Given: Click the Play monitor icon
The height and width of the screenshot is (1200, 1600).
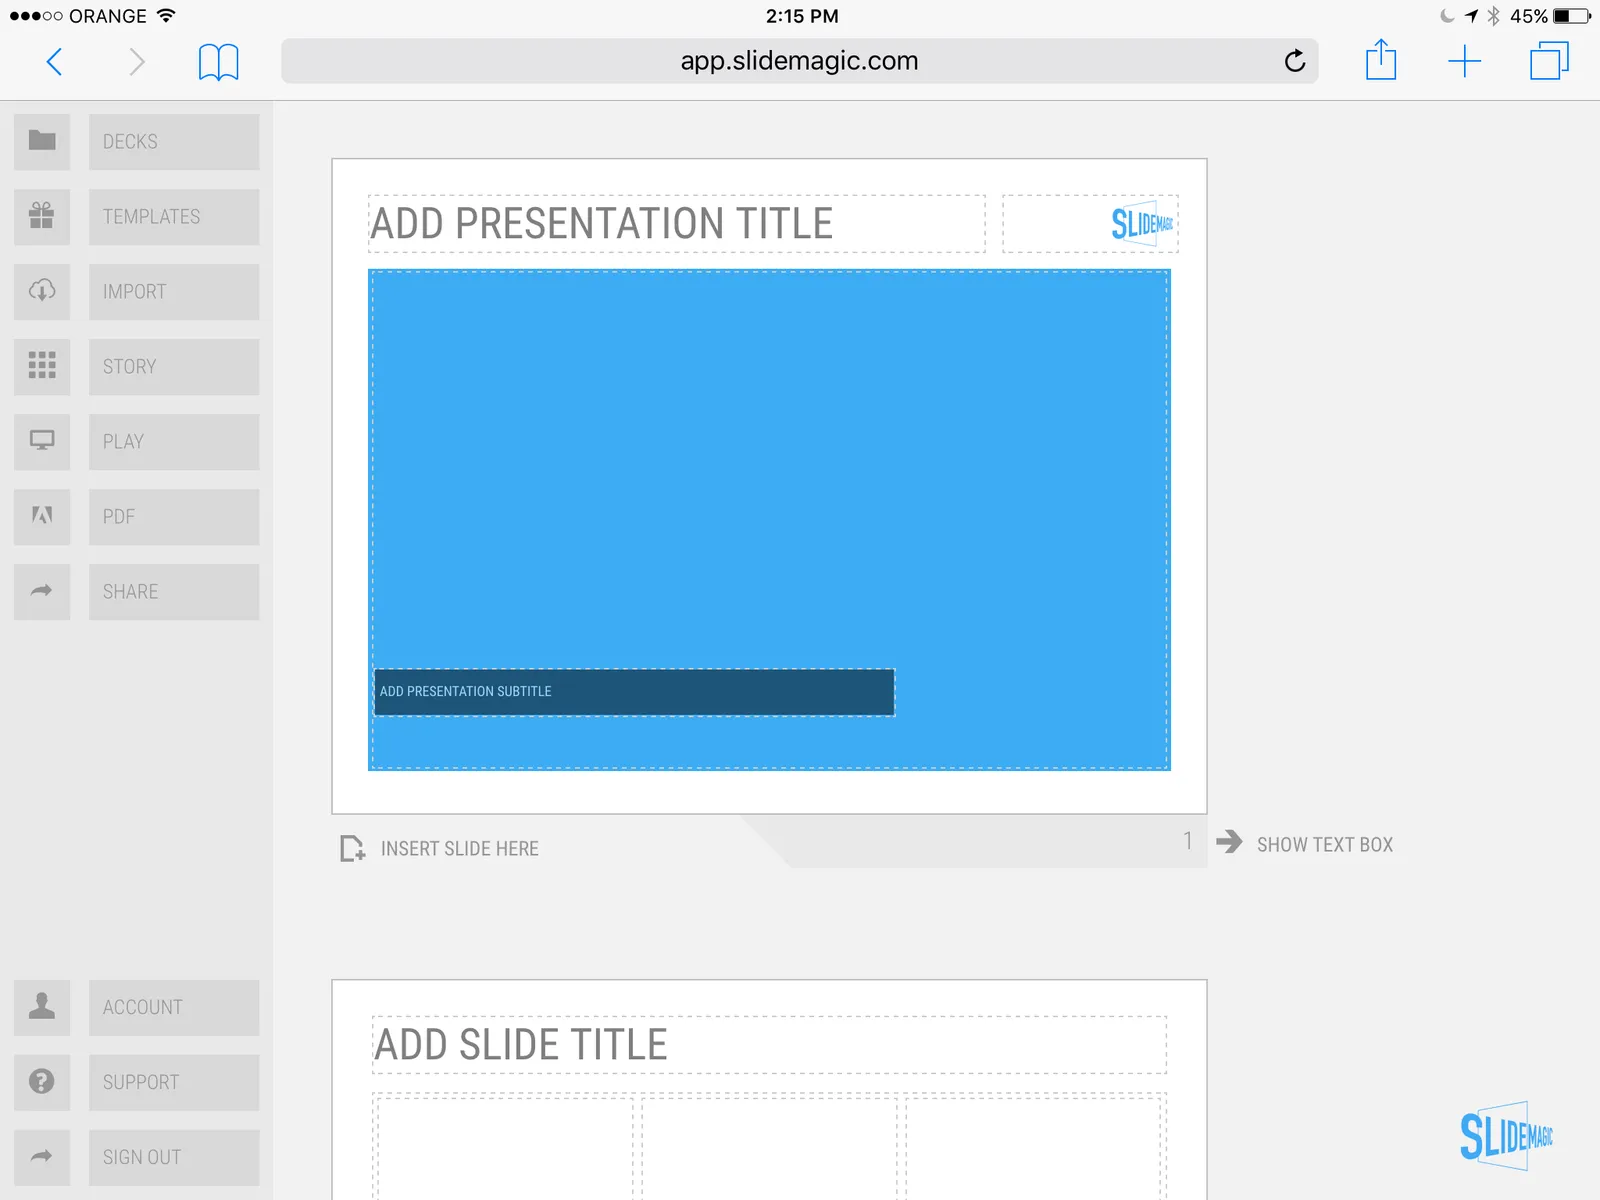Looking at the screenshot, I should pyautogui.click(x=42, y=441).
